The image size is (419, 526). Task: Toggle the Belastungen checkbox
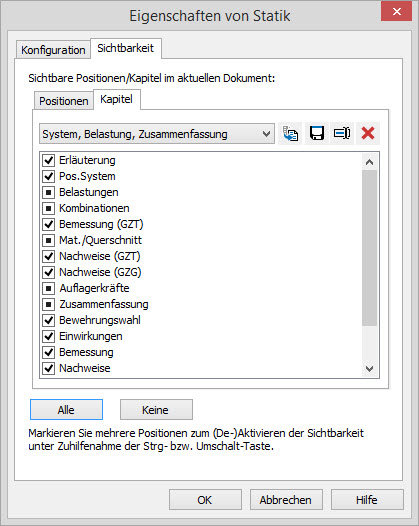(49, 193)
